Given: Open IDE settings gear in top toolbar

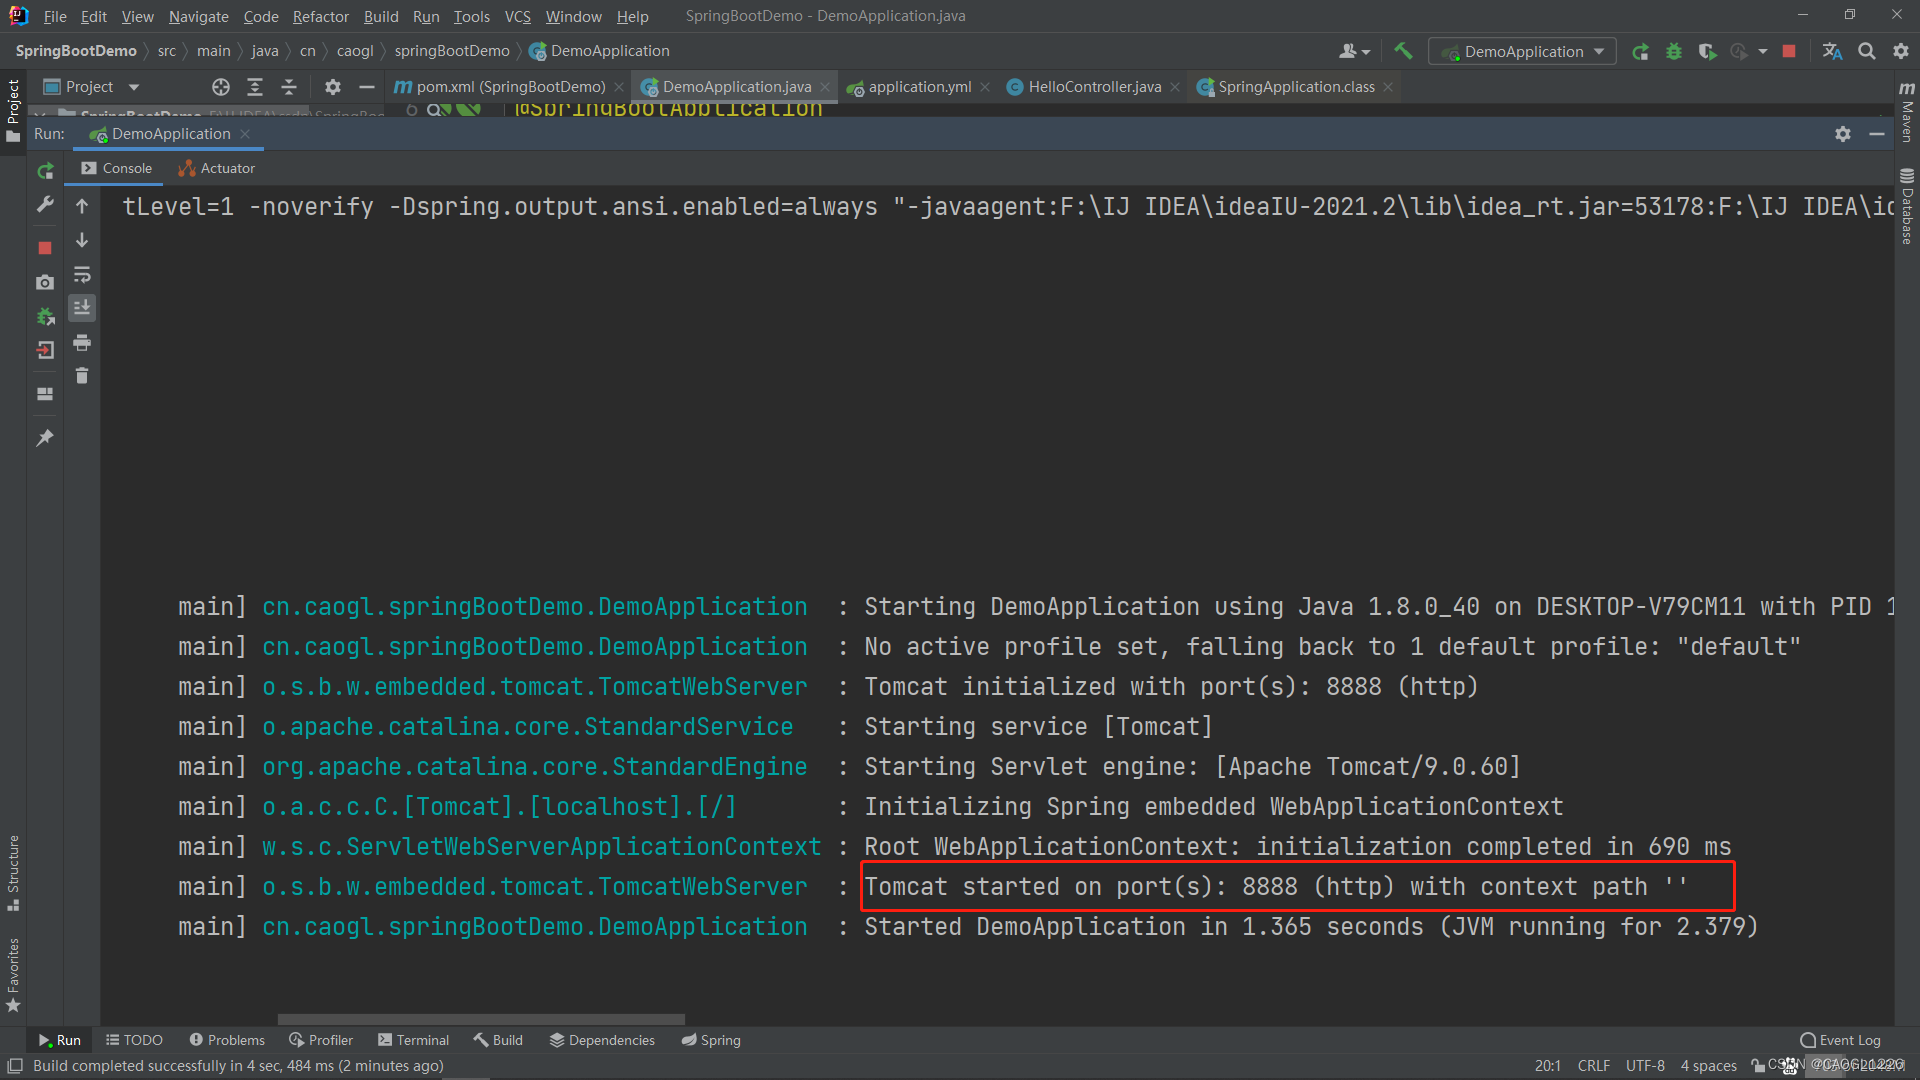Looking at the screenshot, I should [x=1901, y=51].
